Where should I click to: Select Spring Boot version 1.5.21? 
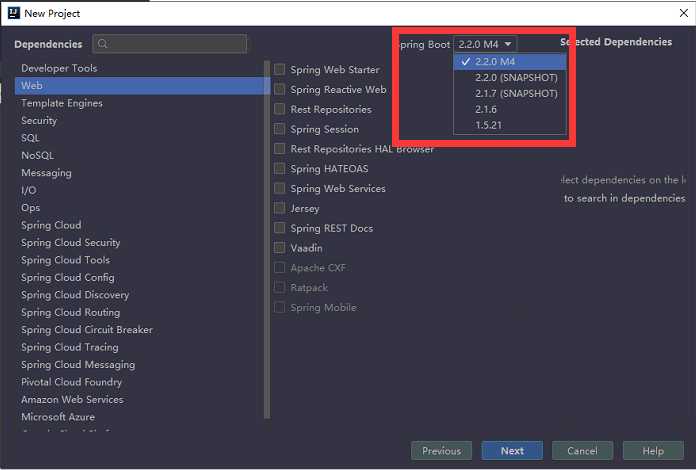click(x=510, y=125)
